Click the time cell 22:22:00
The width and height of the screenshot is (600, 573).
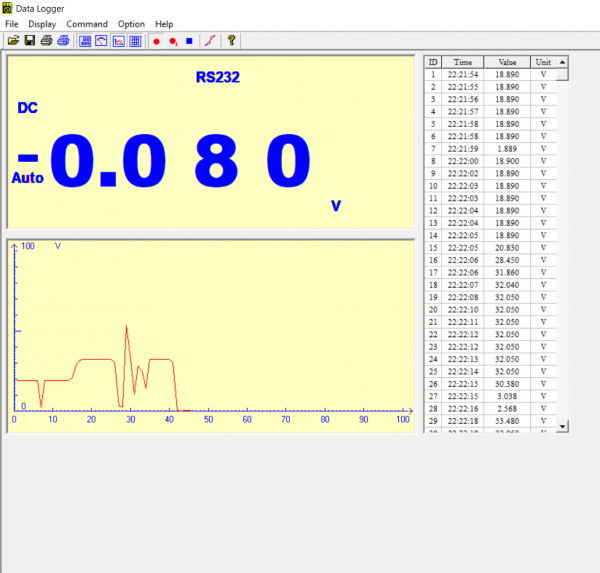(463, 161)
